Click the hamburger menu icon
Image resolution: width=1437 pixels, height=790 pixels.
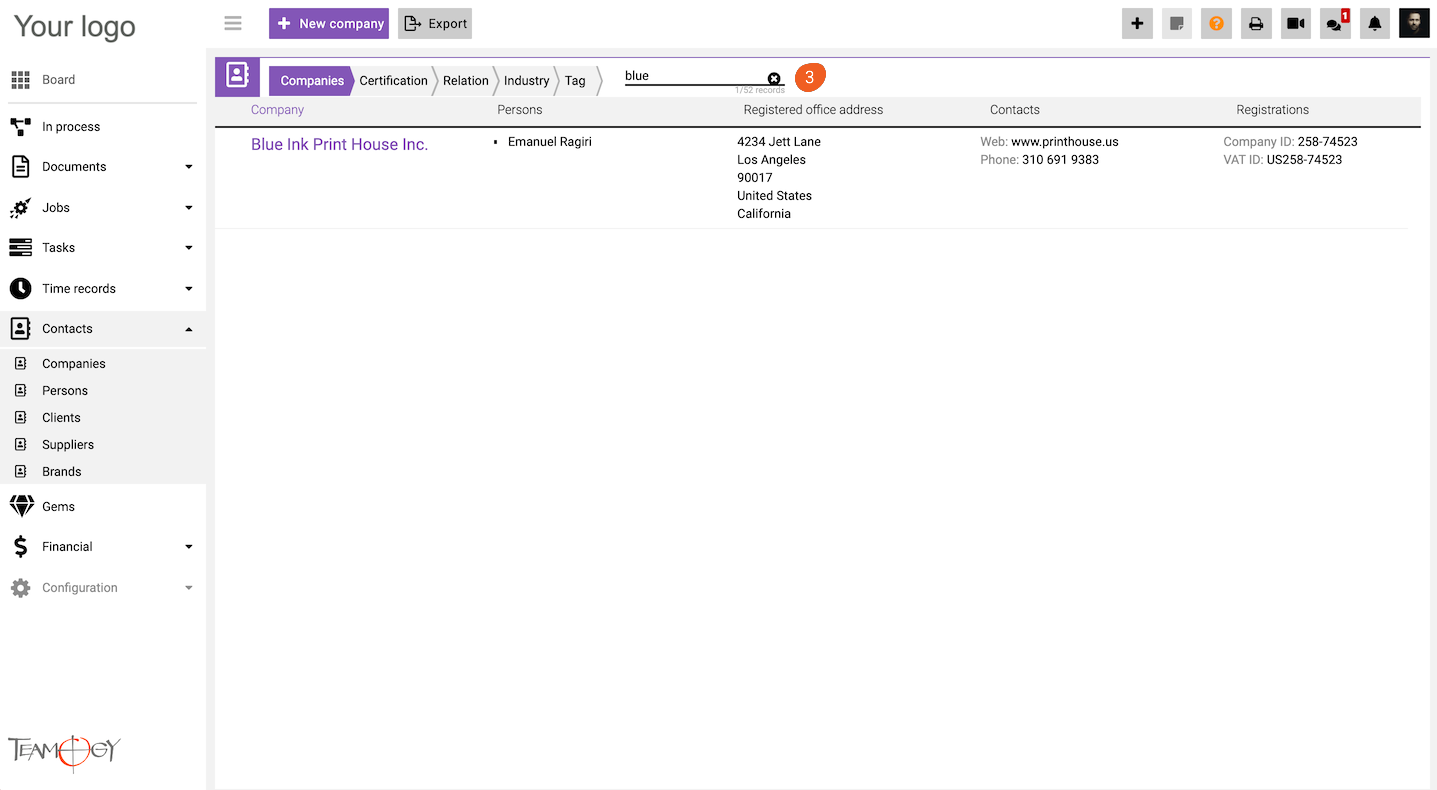(233, 23)
